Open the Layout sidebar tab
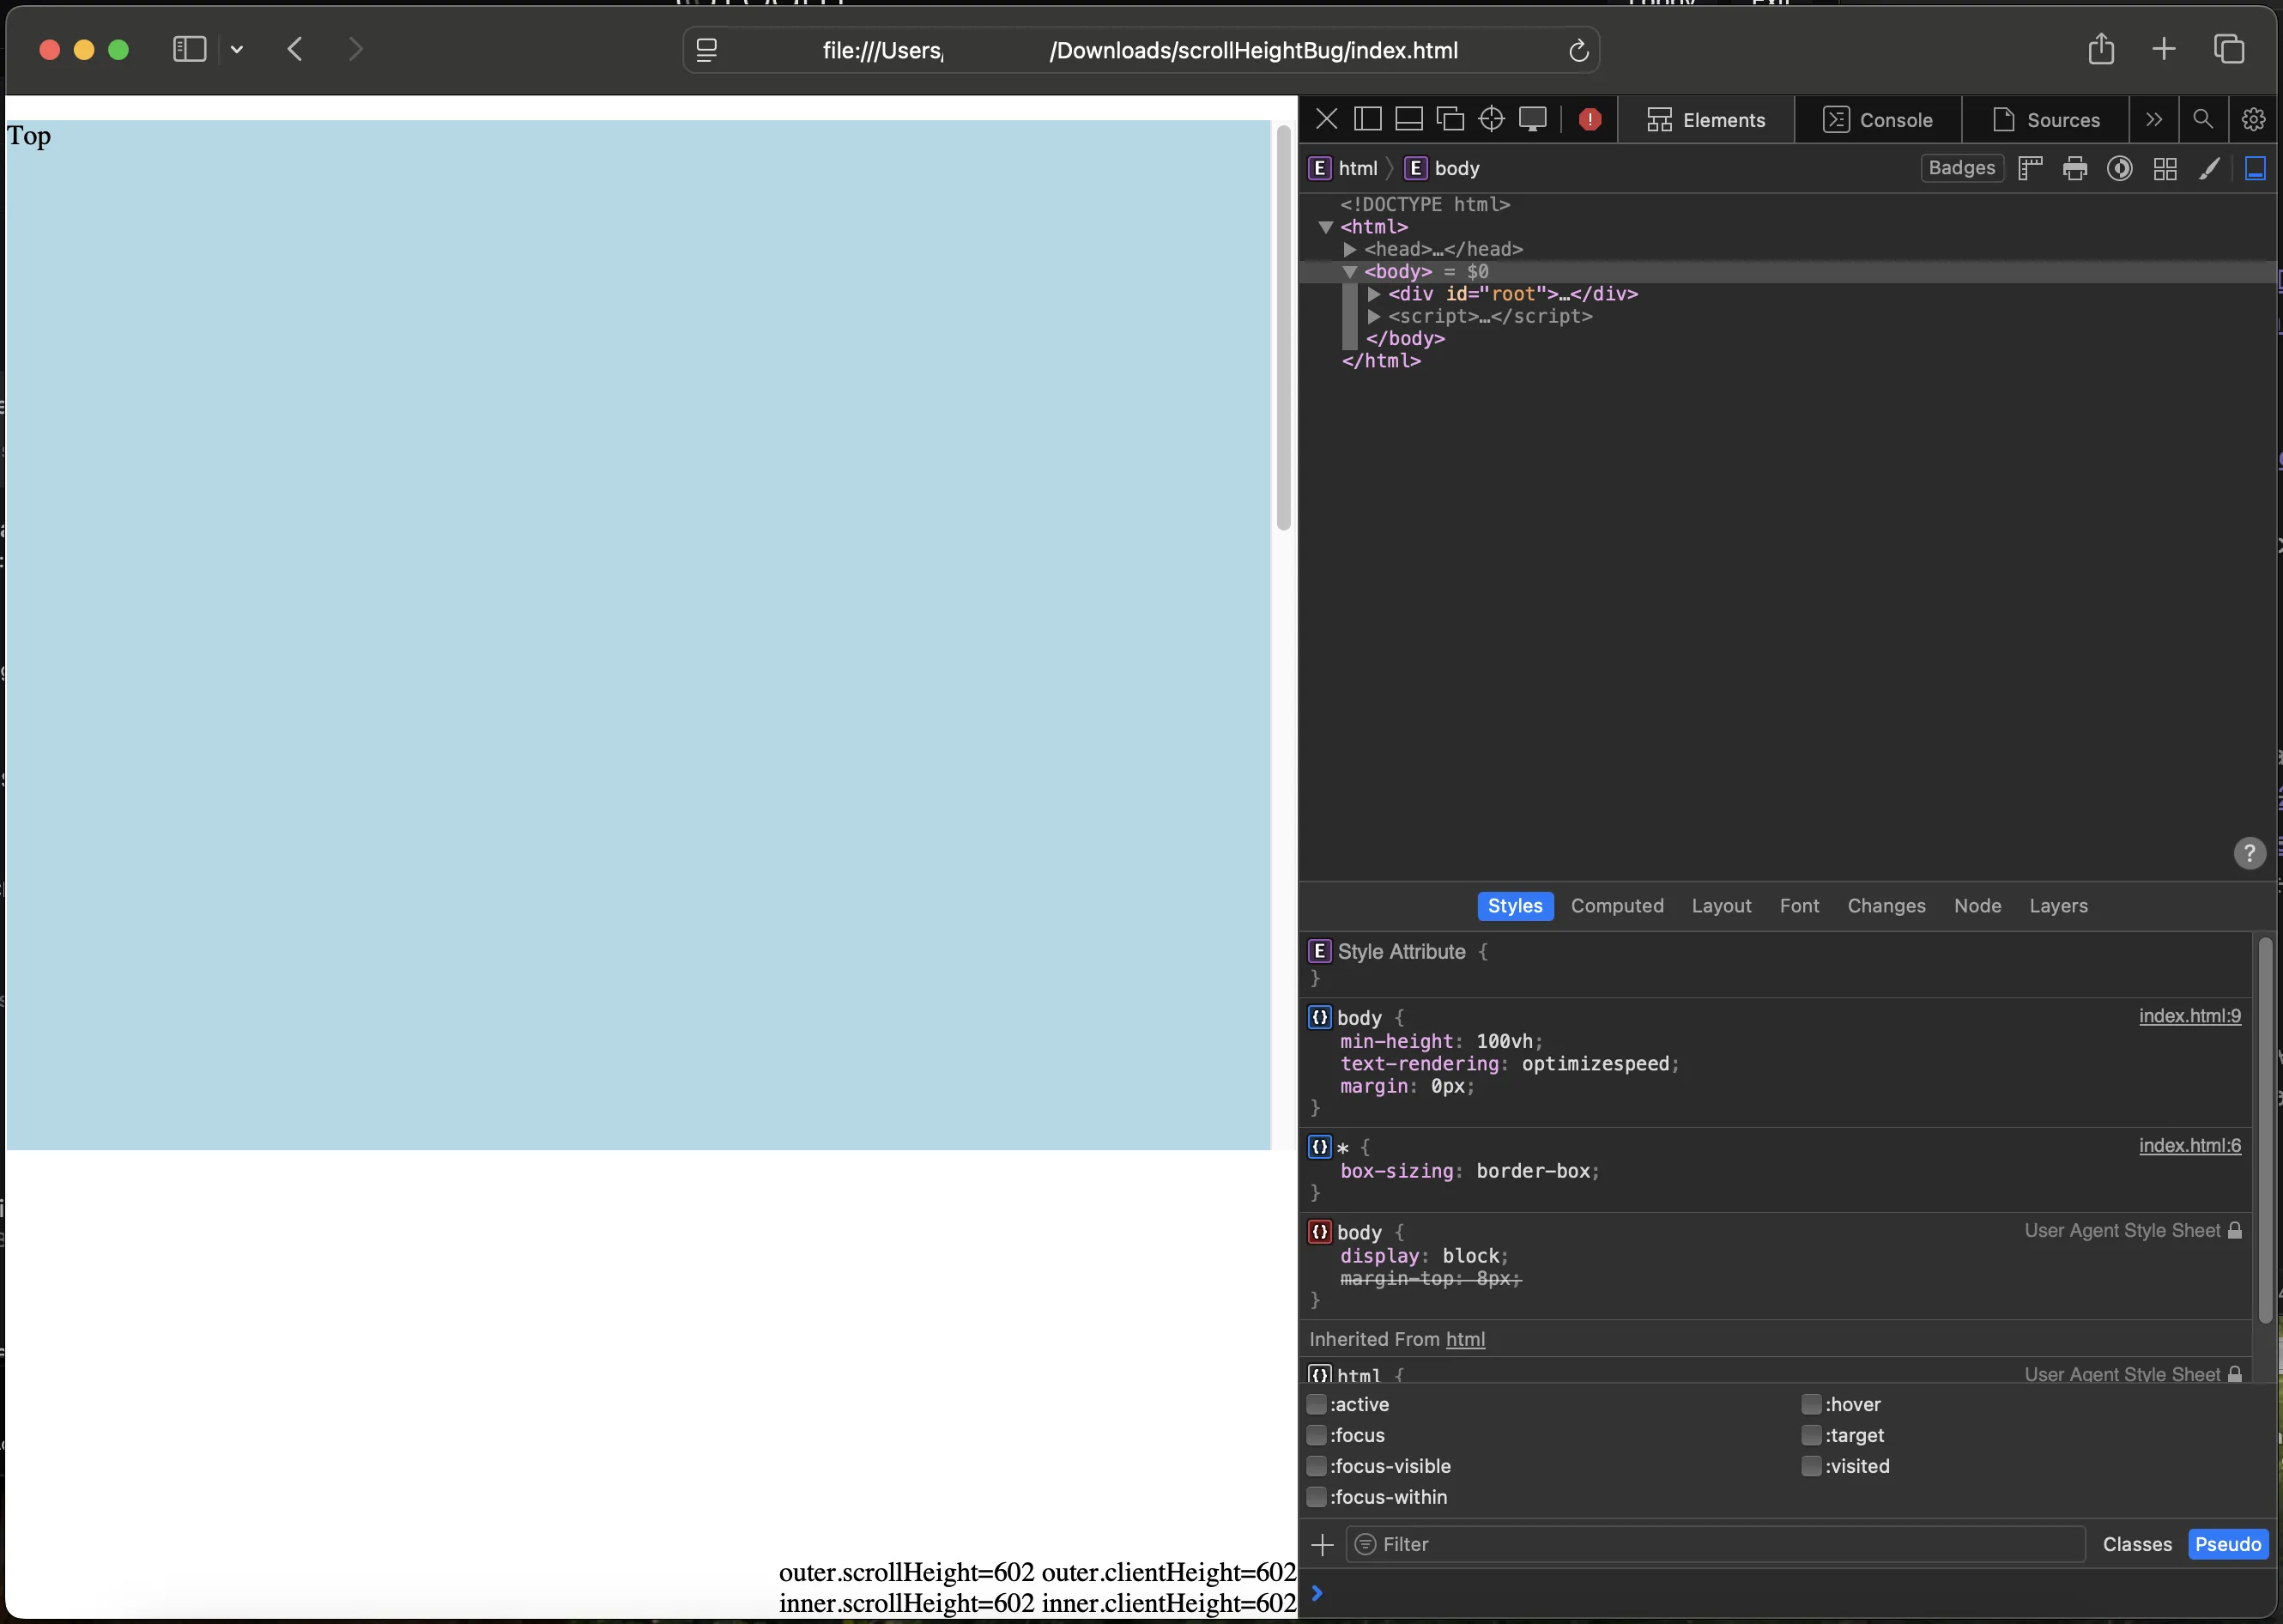 point(1721,906)
